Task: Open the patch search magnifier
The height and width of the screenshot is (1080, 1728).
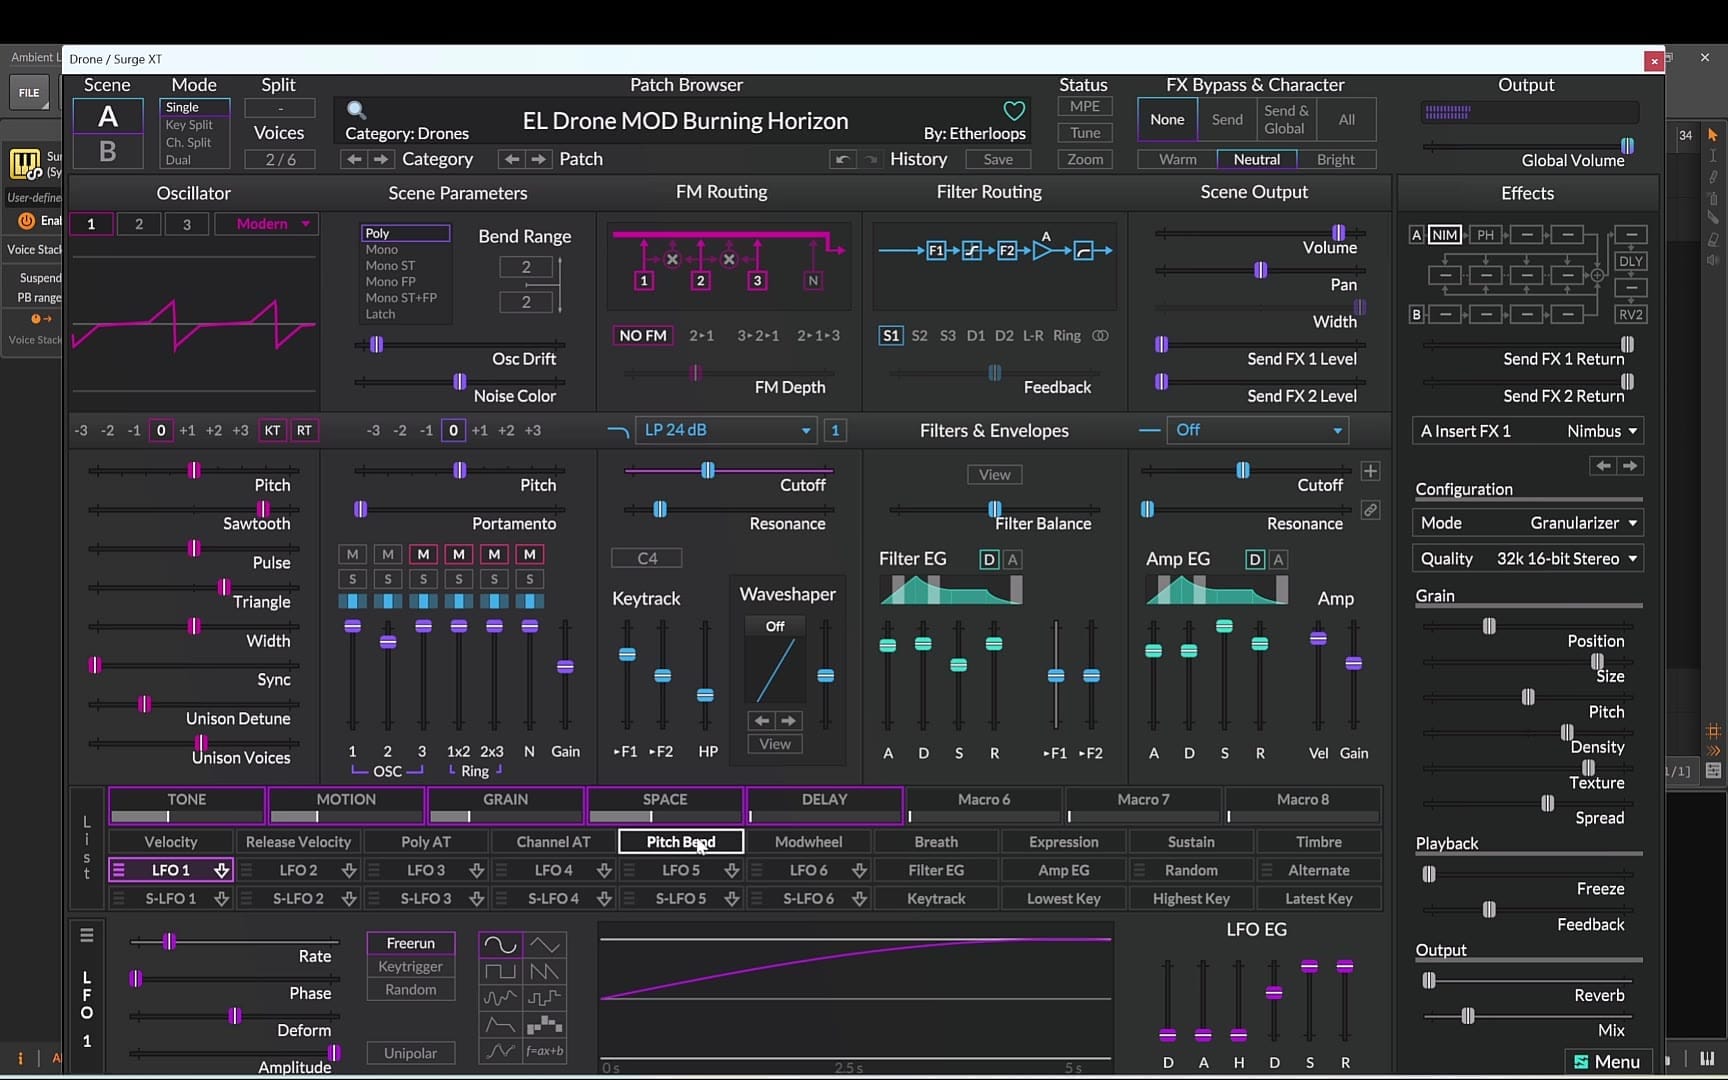Action: coord(356,110)
